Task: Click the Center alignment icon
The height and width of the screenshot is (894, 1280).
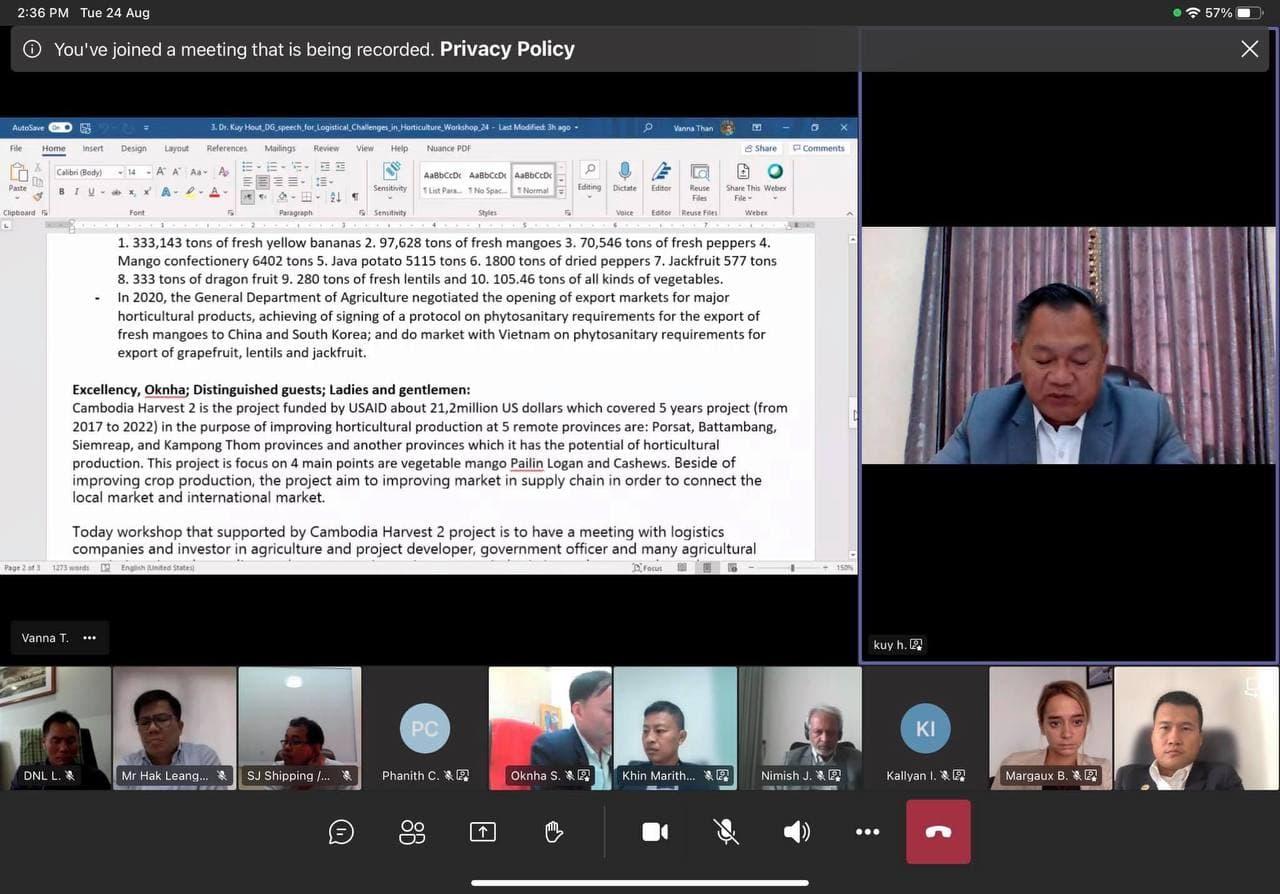Action: coord(262,182)
